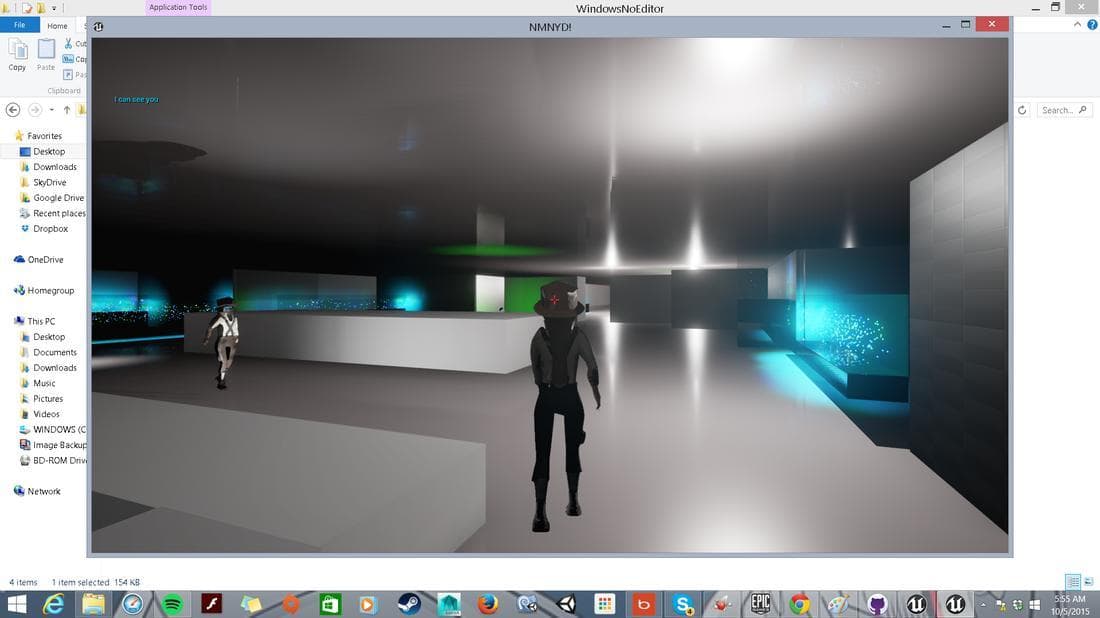Open Documents under This PC

48,352
